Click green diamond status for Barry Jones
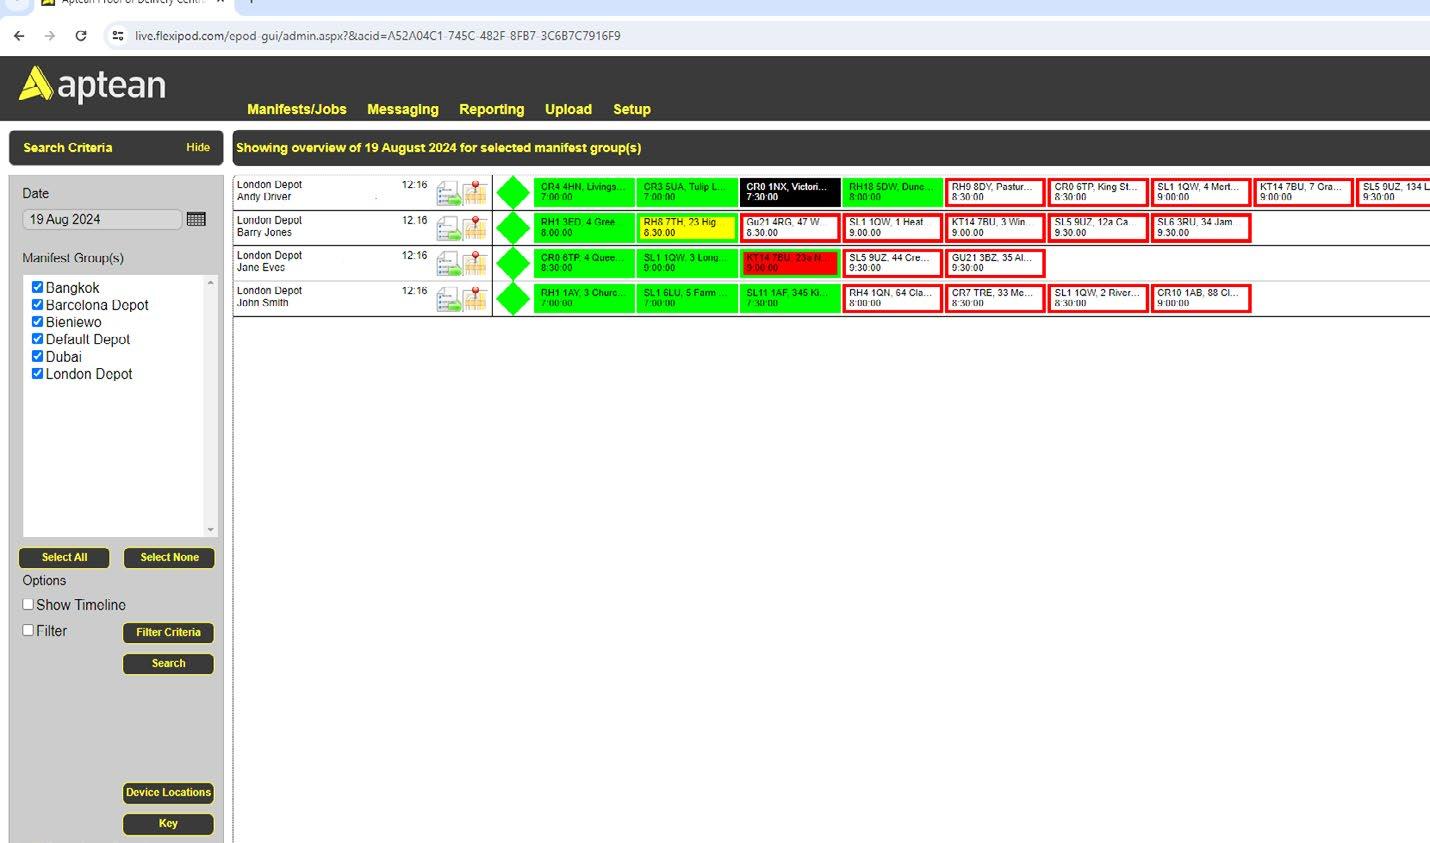Viewport: 1430px width, 843px height. point(513,228)
